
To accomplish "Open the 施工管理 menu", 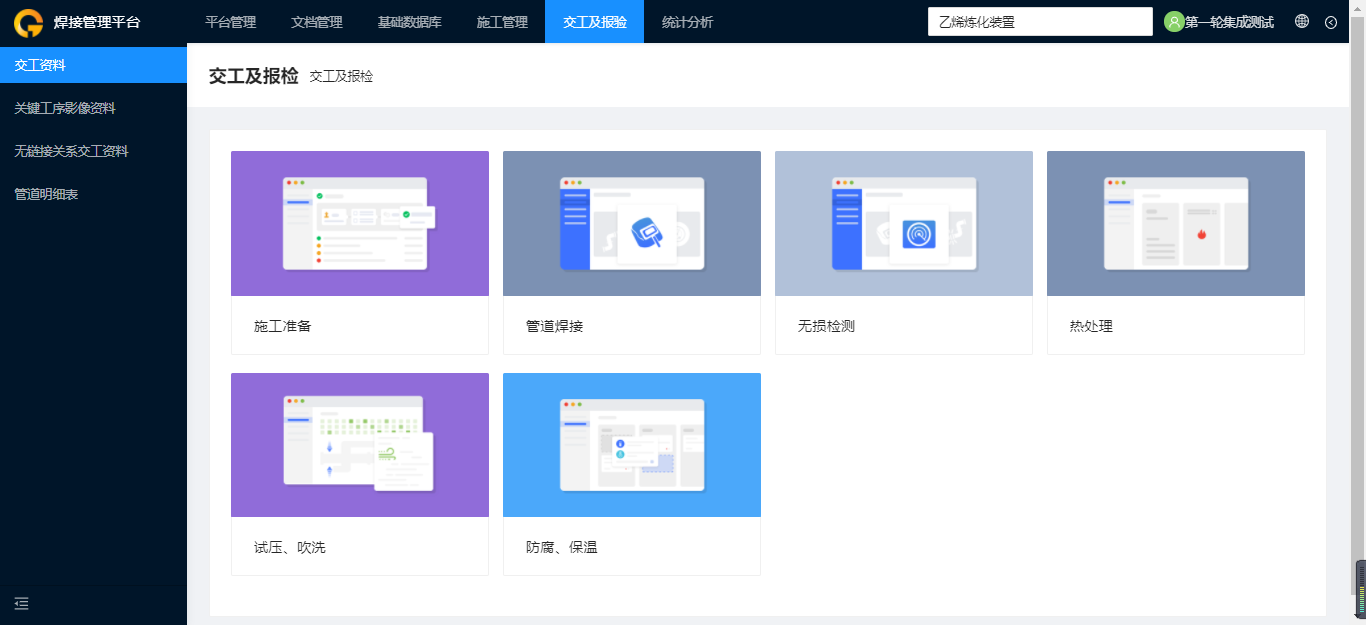I will (502, 22).
